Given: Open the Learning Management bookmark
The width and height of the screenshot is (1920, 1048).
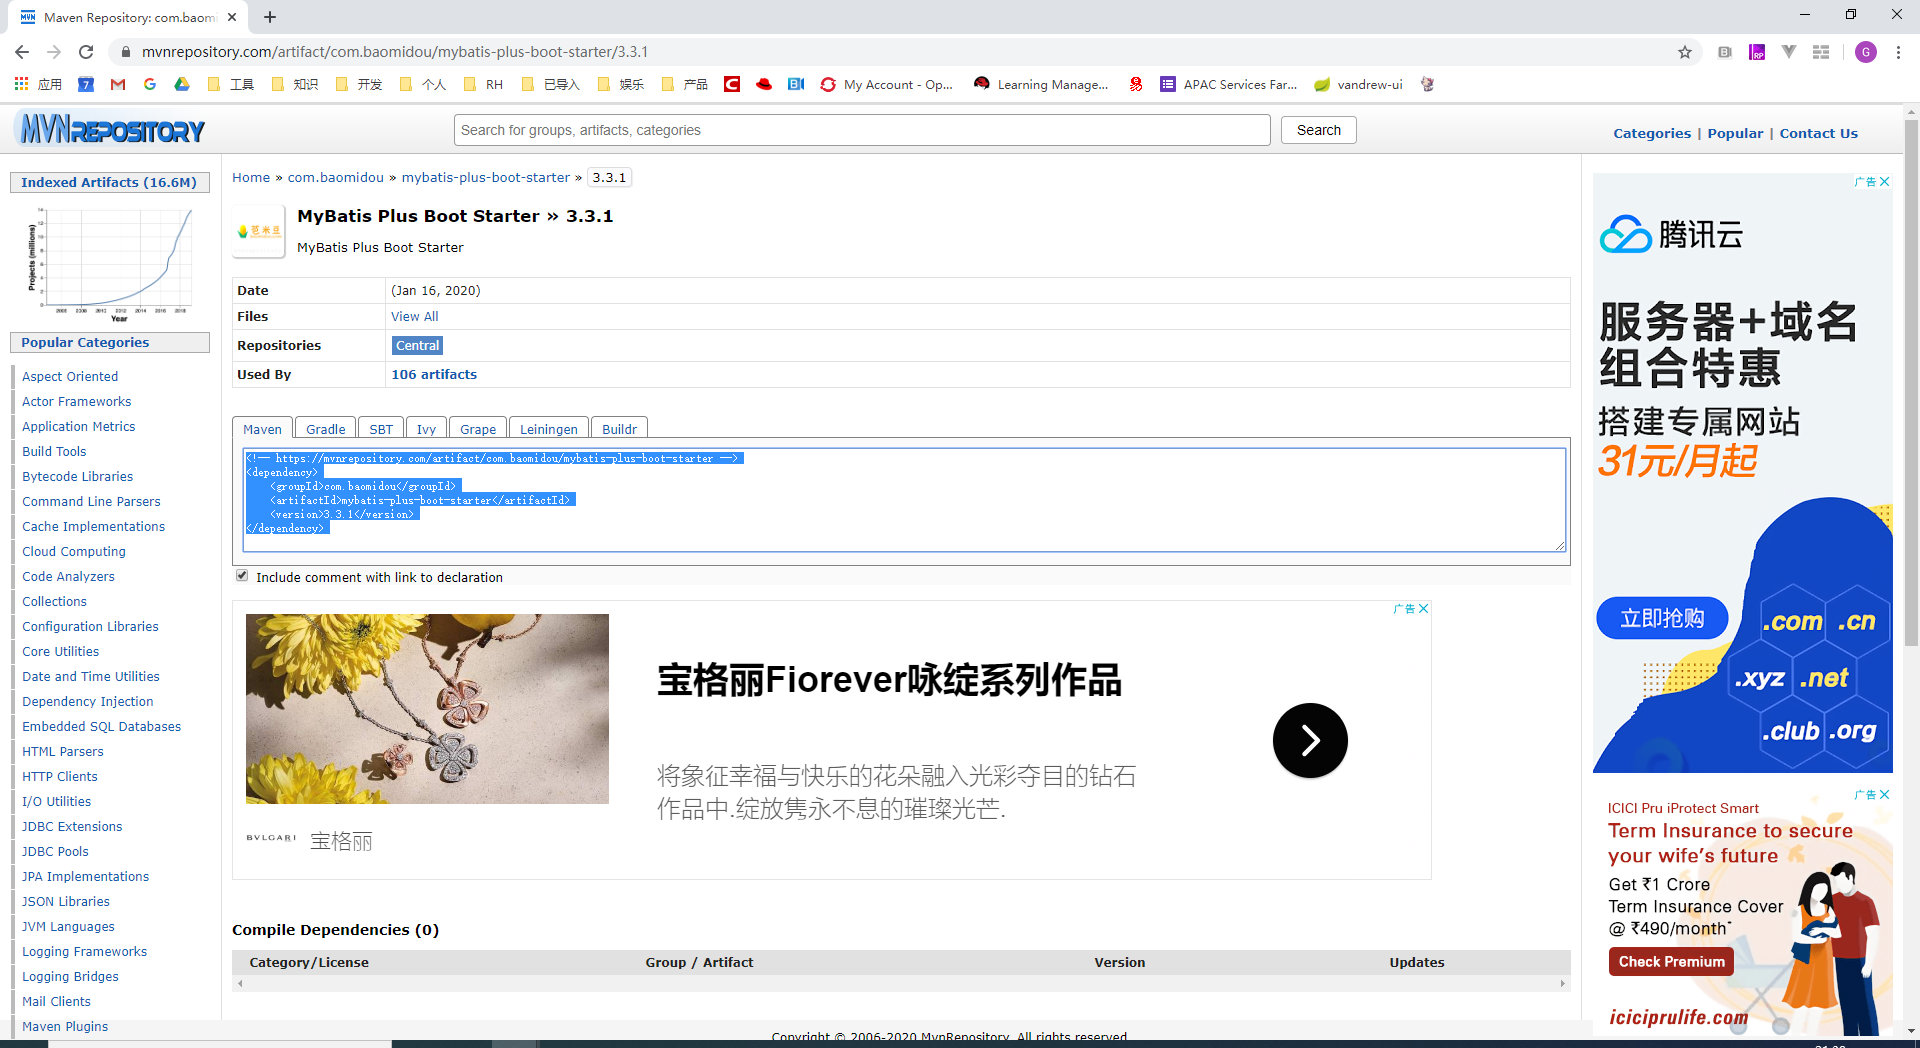Looking at the screenshot, I should click(x=1041, y=84).
